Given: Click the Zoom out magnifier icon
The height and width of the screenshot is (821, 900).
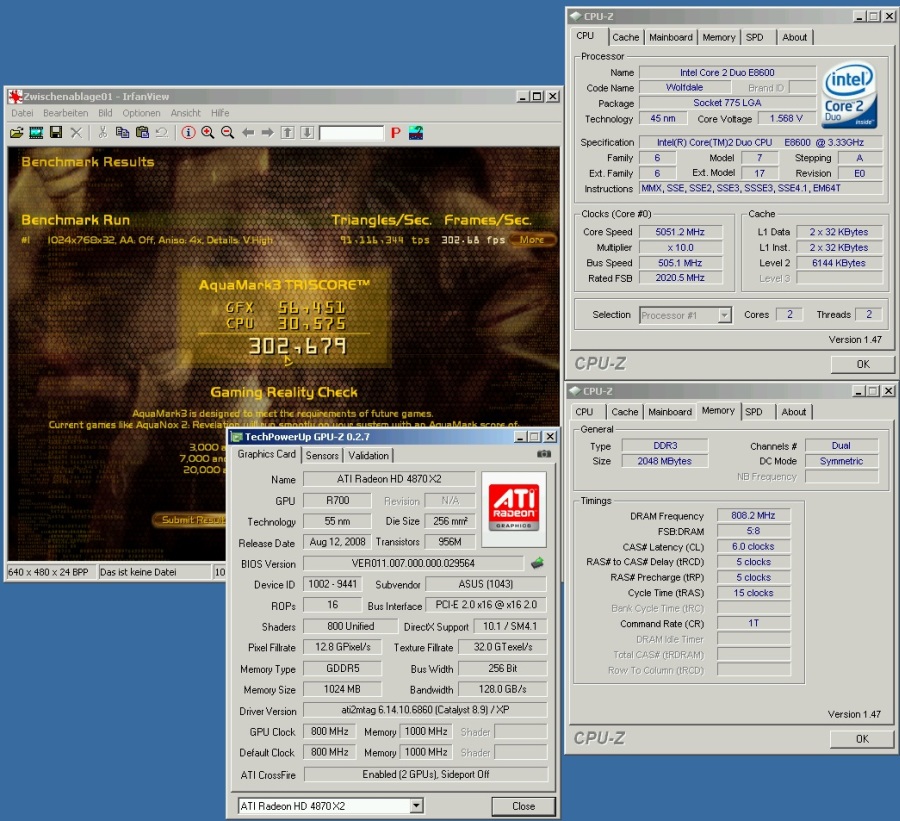Looking at the screenshot, I should (x=227, y=133).
